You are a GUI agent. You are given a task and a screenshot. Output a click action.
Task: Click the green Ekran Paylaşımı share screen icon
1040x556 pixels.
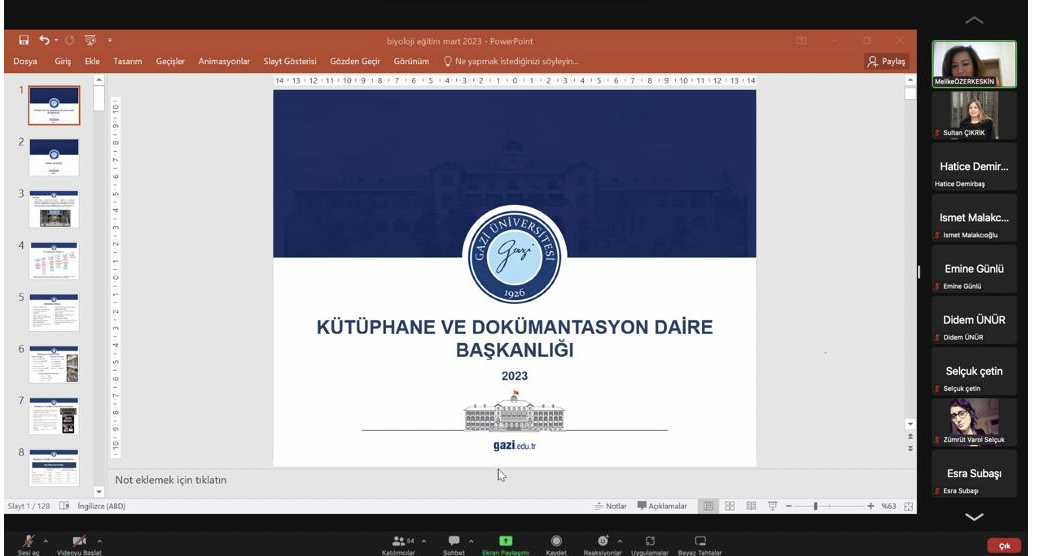click(x=505, y=541)
